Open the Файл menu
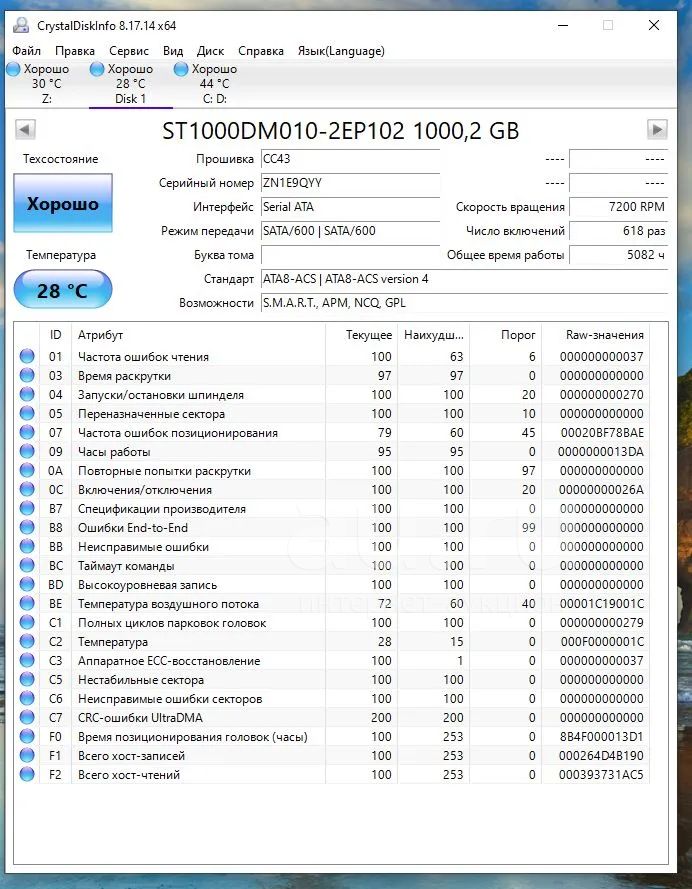The height and width of the screenshot is (889, 692). pyautogui.click(x=27, y=51)
